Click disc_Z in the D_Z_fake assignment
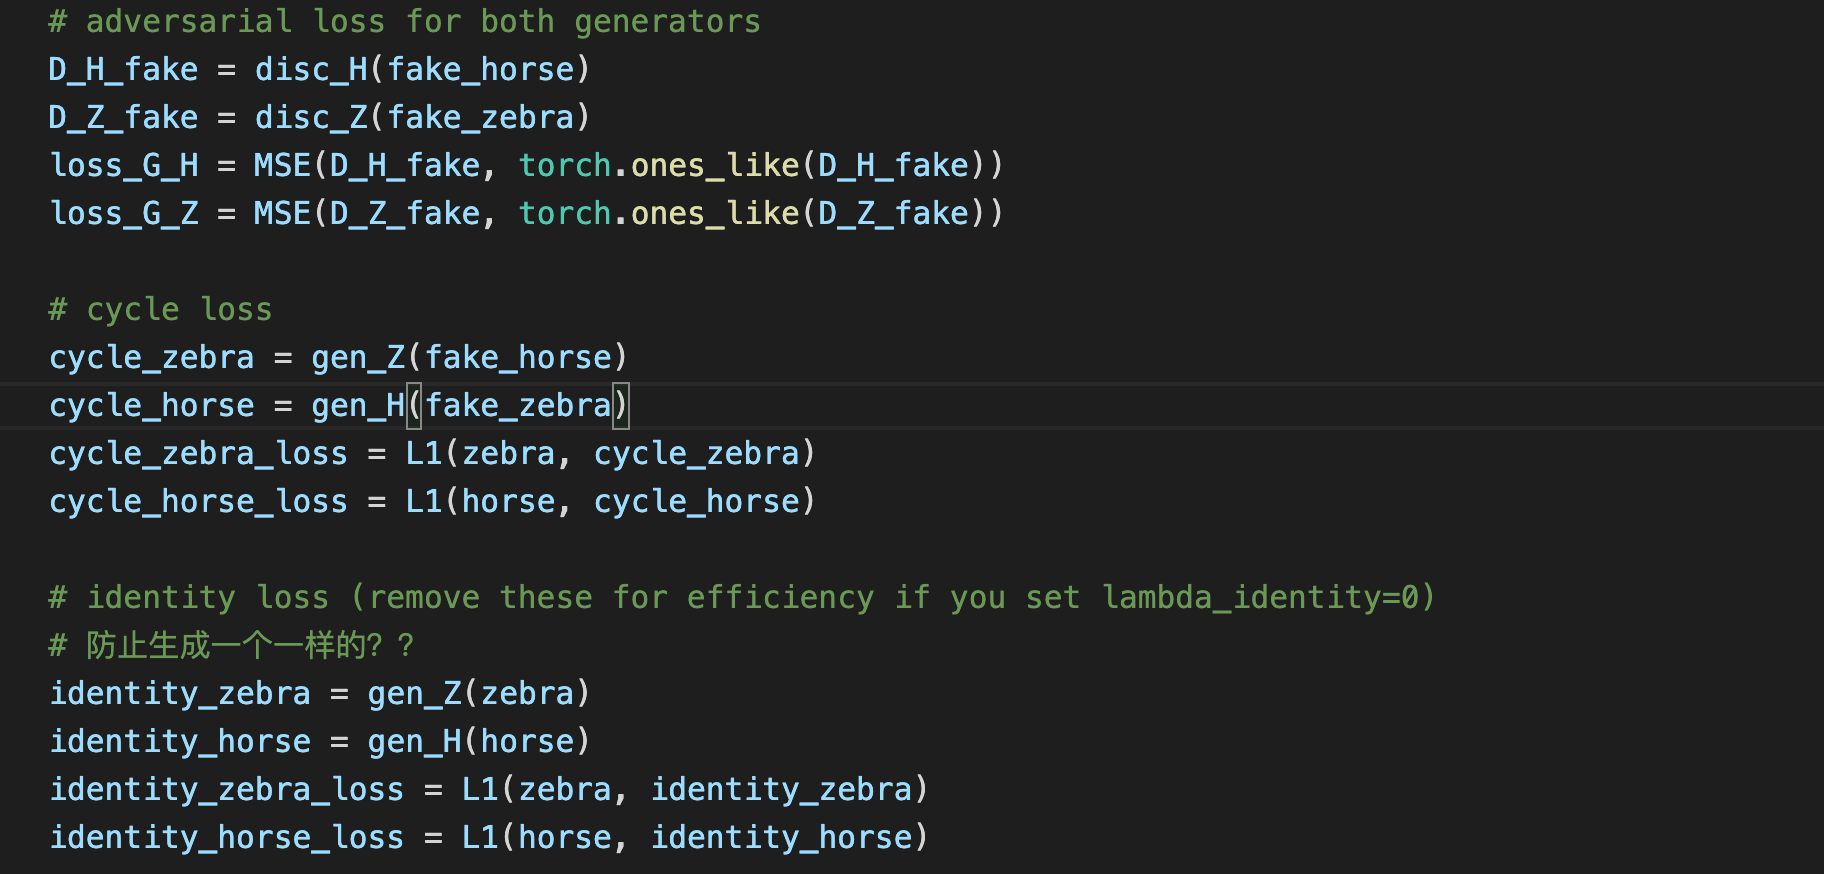This screenshot has height=874, width=1824. pos(311,117)
